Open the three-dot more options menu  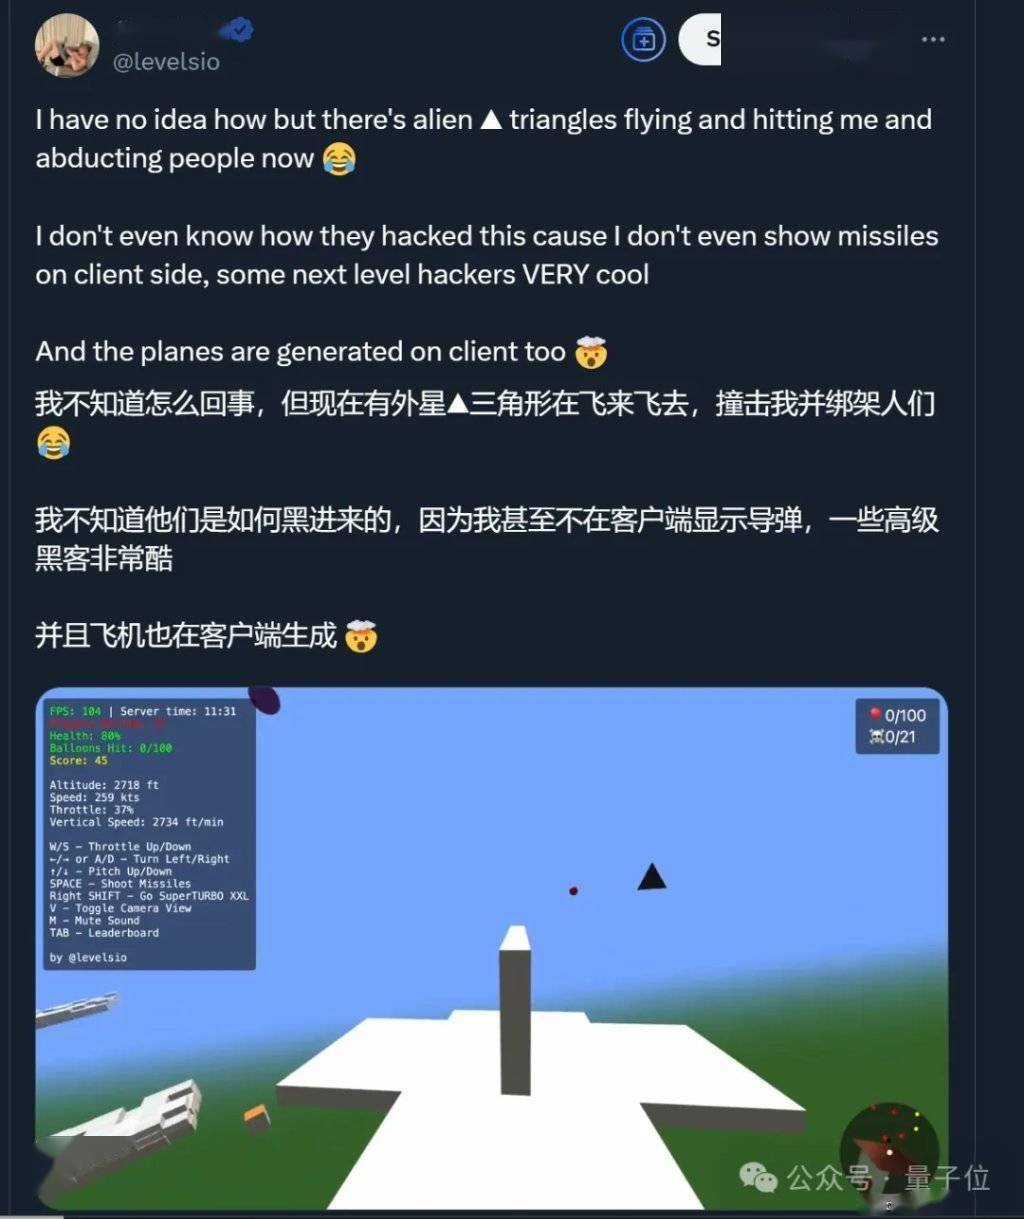click(x=933, y=39)
